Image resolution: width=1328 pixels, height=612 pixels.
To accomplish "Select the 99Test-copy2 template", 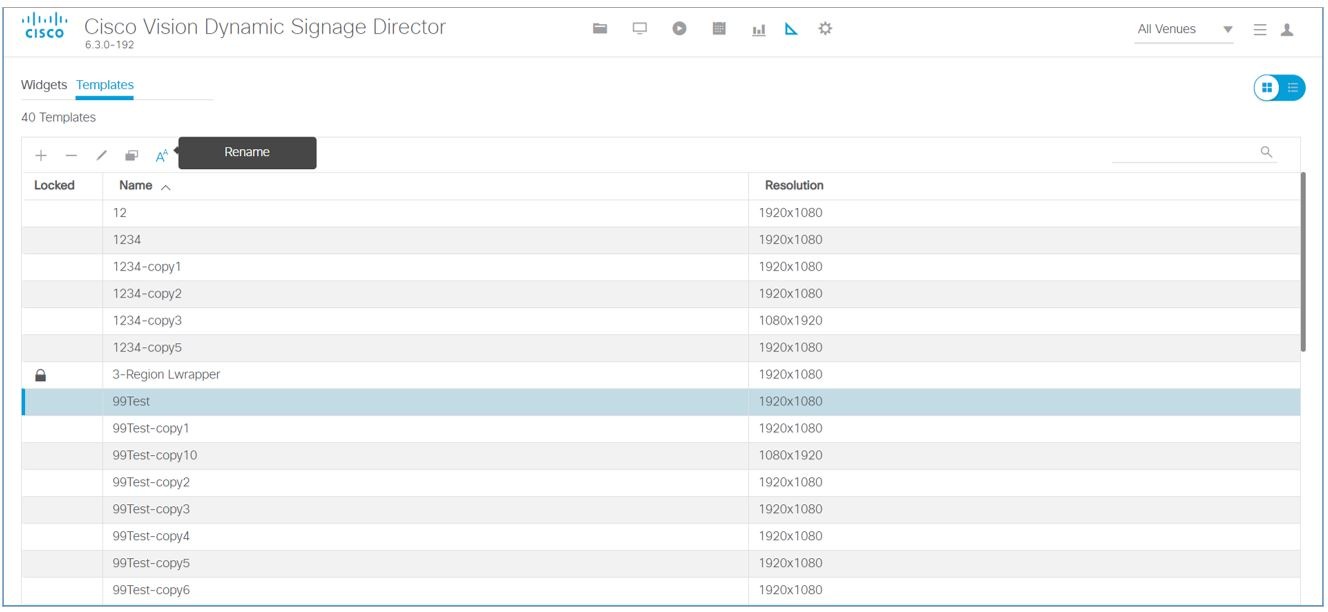I will pyautogui.click(x=662, y=483).
